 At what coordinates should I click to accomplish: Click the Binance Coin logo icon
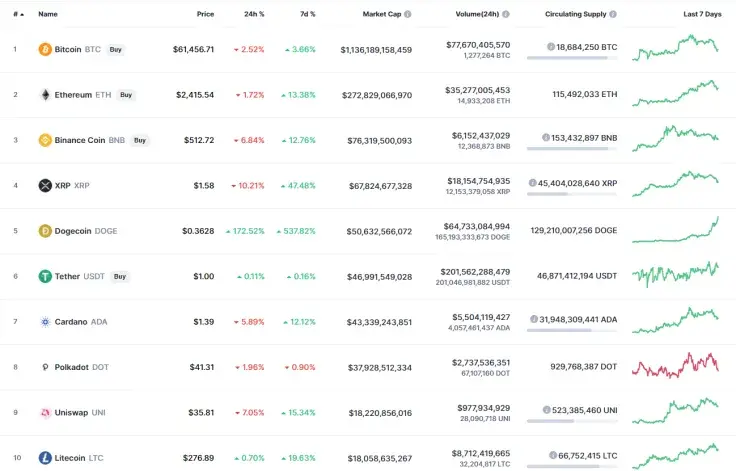click(x=45, y=140)
